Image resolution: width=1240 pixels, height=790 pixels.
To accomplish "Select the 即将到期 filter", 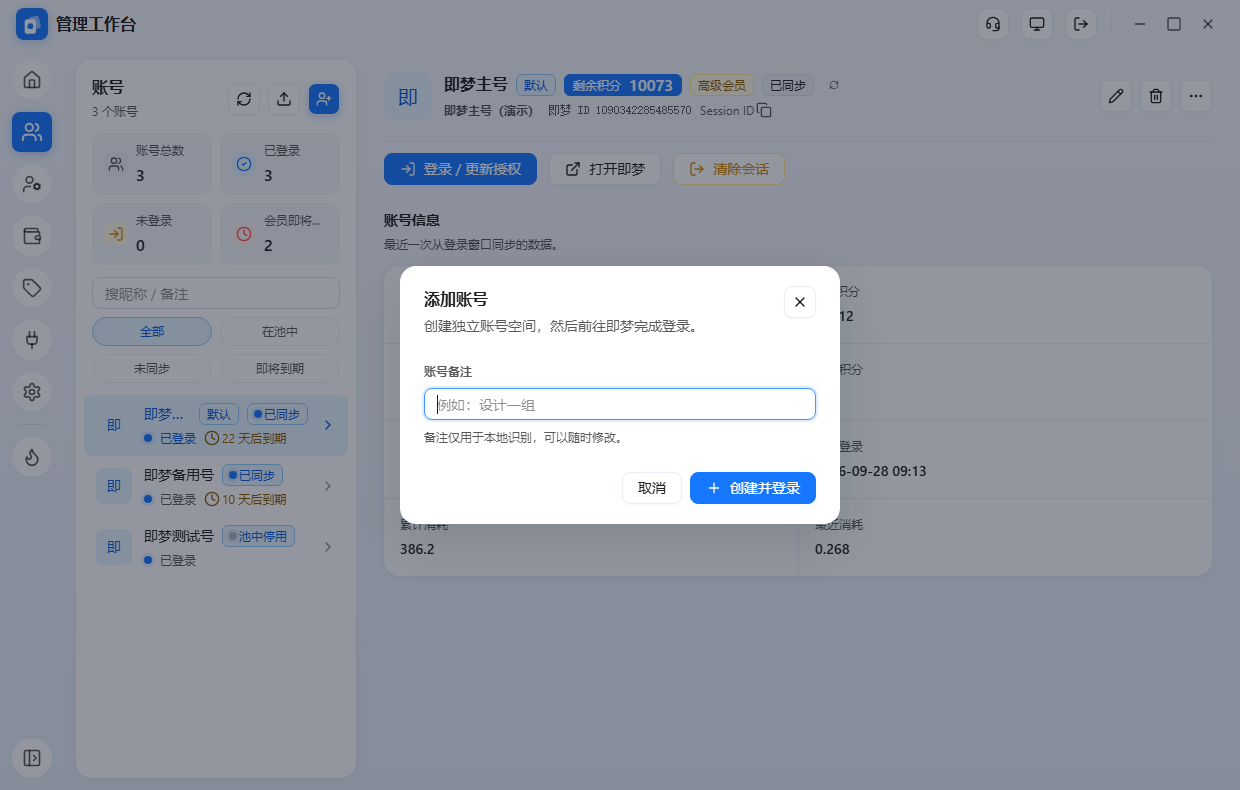I will pos(280,368).
